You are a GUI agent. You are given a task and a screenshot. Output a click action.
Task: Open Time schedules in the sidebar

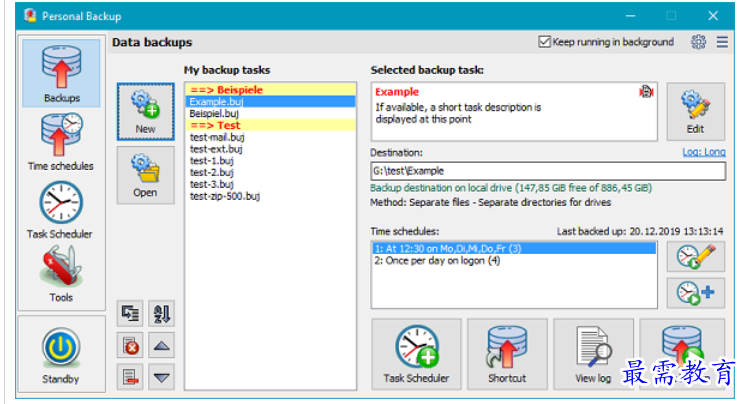(x=61, y=141)
